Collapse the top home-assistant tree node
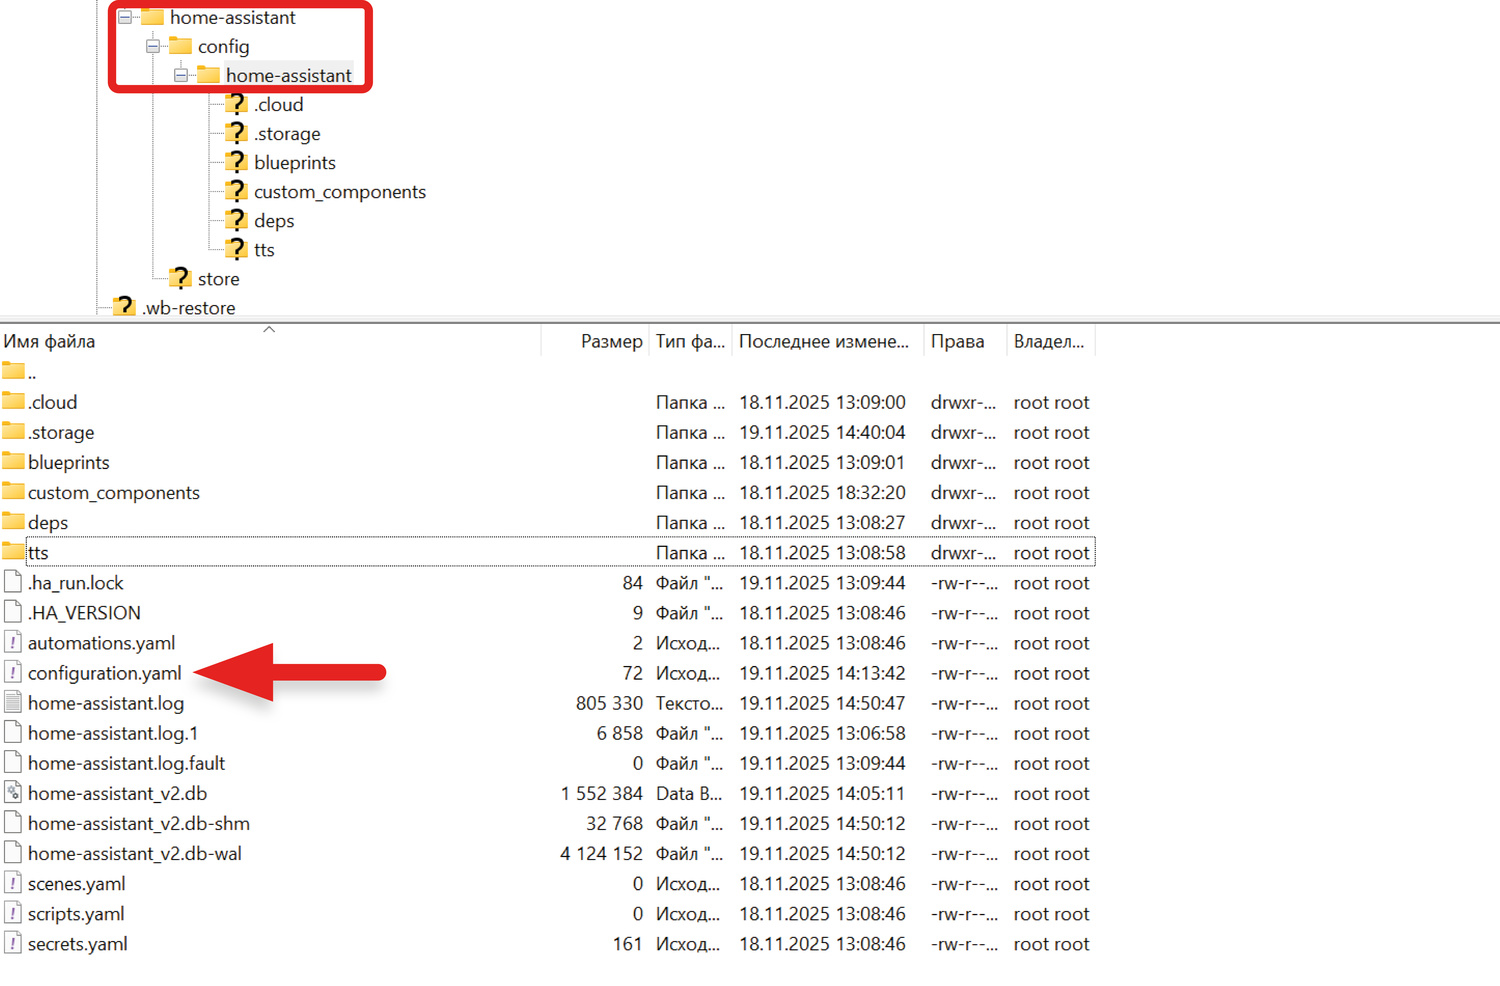 pos(125,17)
